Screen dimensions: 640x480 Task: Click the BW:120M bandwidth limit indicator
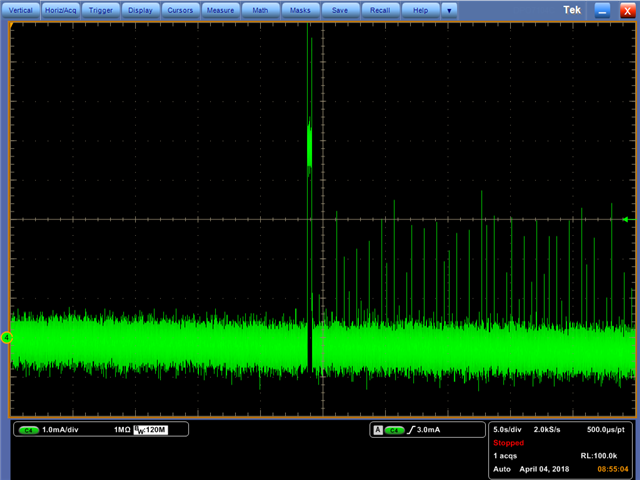coord(151,430)
